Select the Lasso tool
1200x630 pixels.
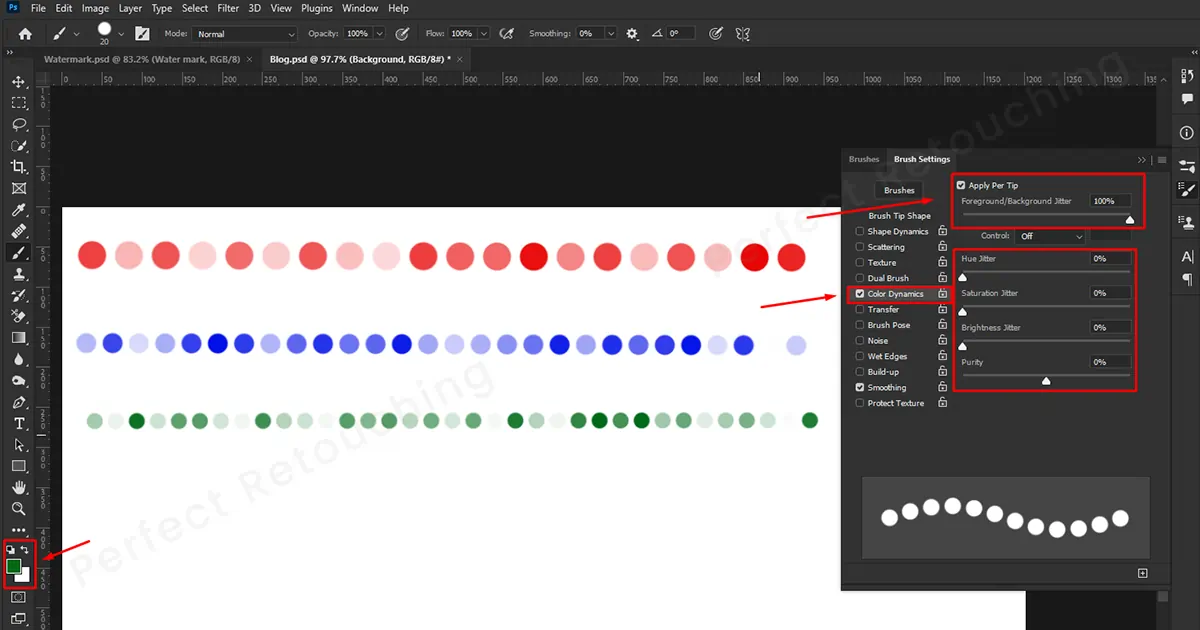[18, 124]
